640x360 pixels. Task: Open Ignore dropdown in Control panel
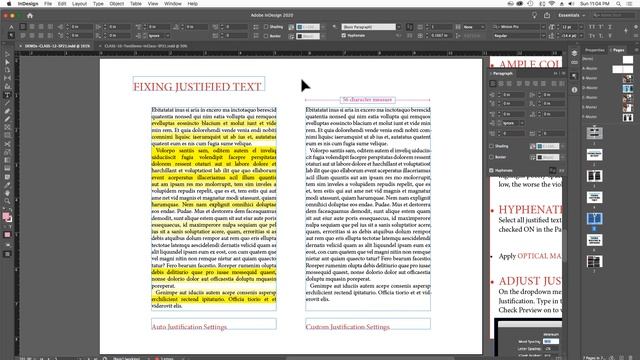tap(158, 36)
